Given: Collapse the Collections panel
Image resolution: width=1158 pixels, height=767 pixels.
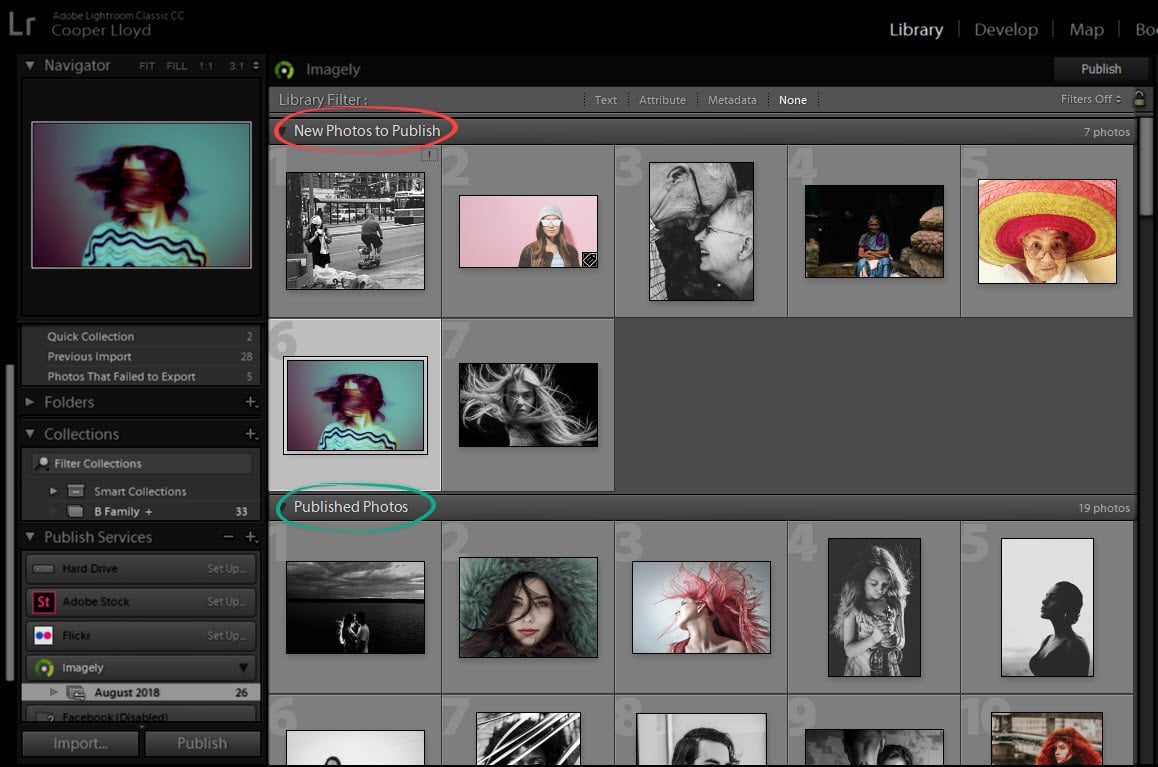Looking at the screenshot, I should (x=30, y=433).
